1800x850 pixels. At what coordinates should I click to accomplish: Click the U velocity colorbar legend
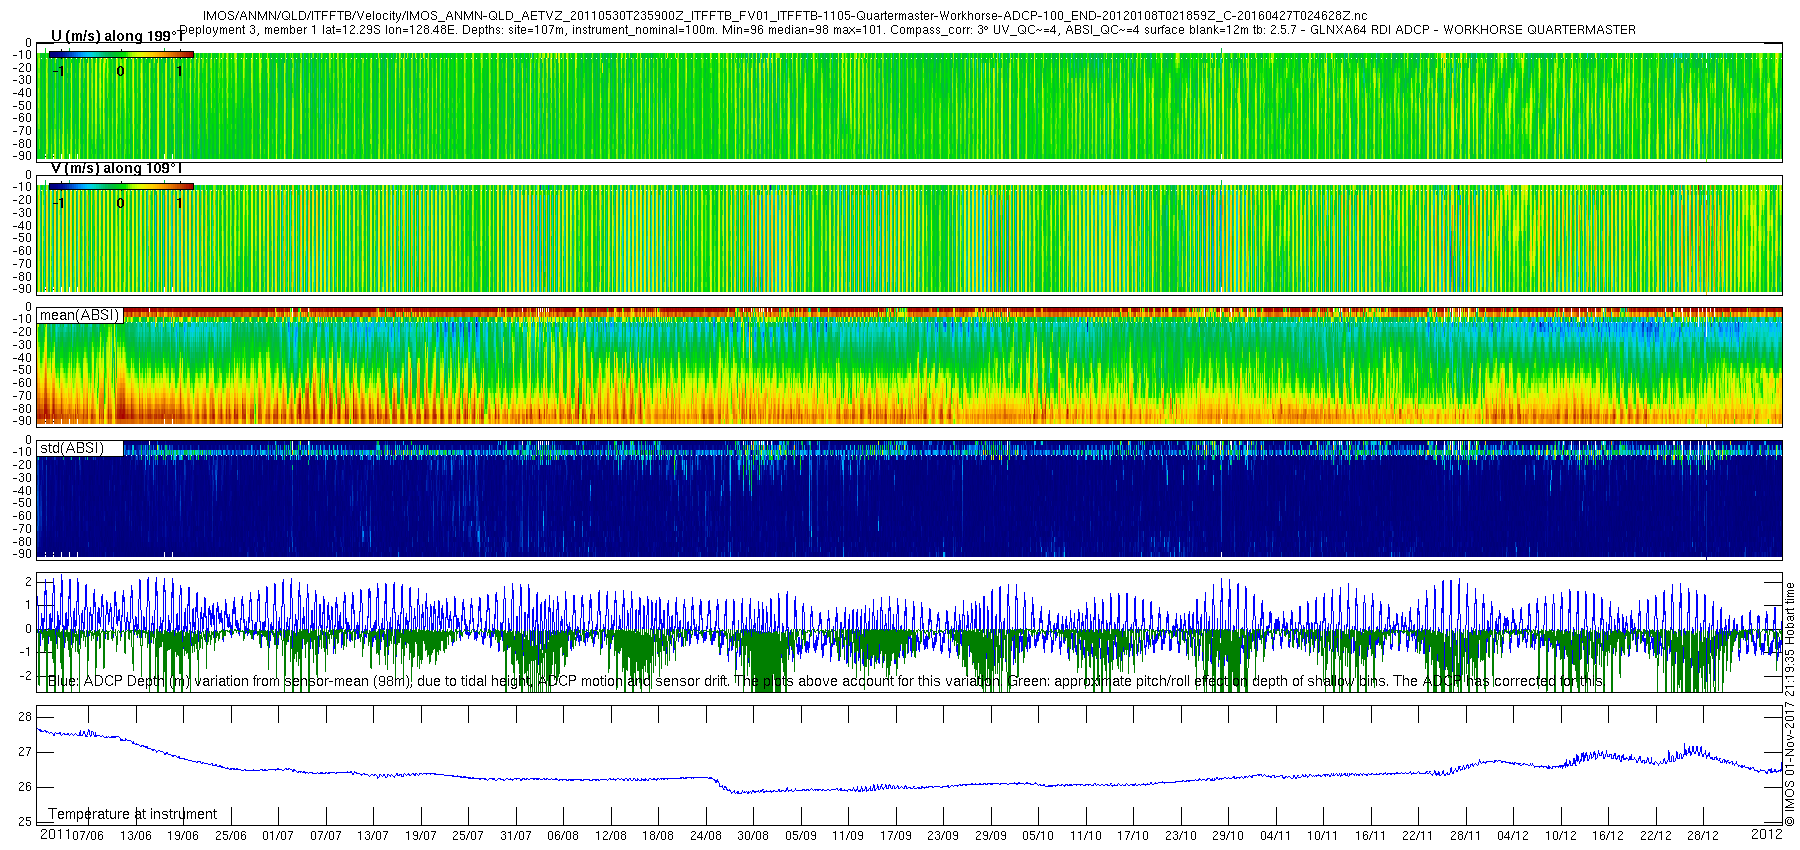[120, 54]
